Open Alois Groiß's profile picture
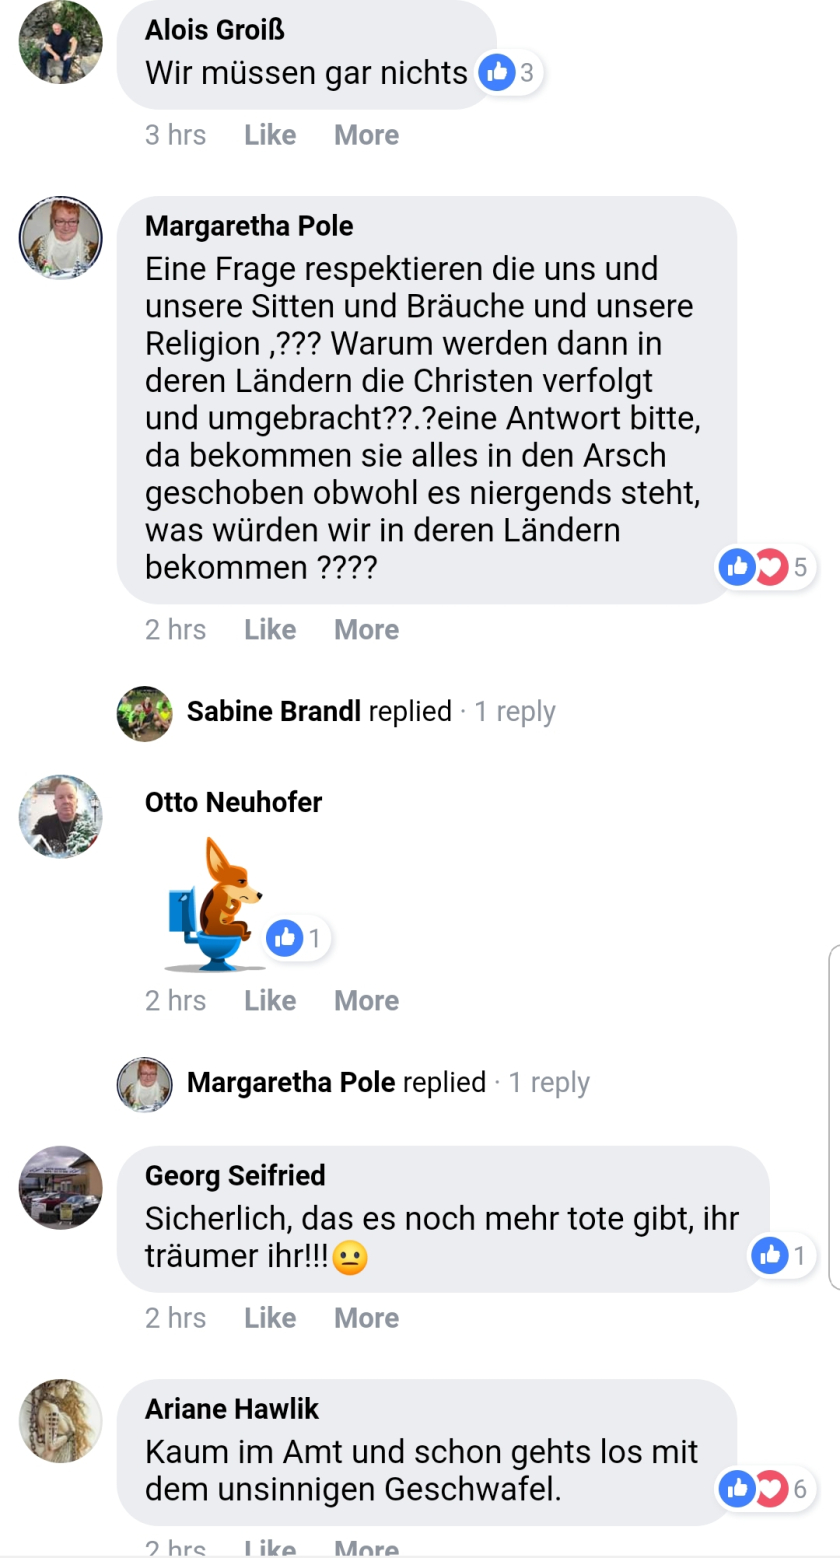 coord(61,42)
